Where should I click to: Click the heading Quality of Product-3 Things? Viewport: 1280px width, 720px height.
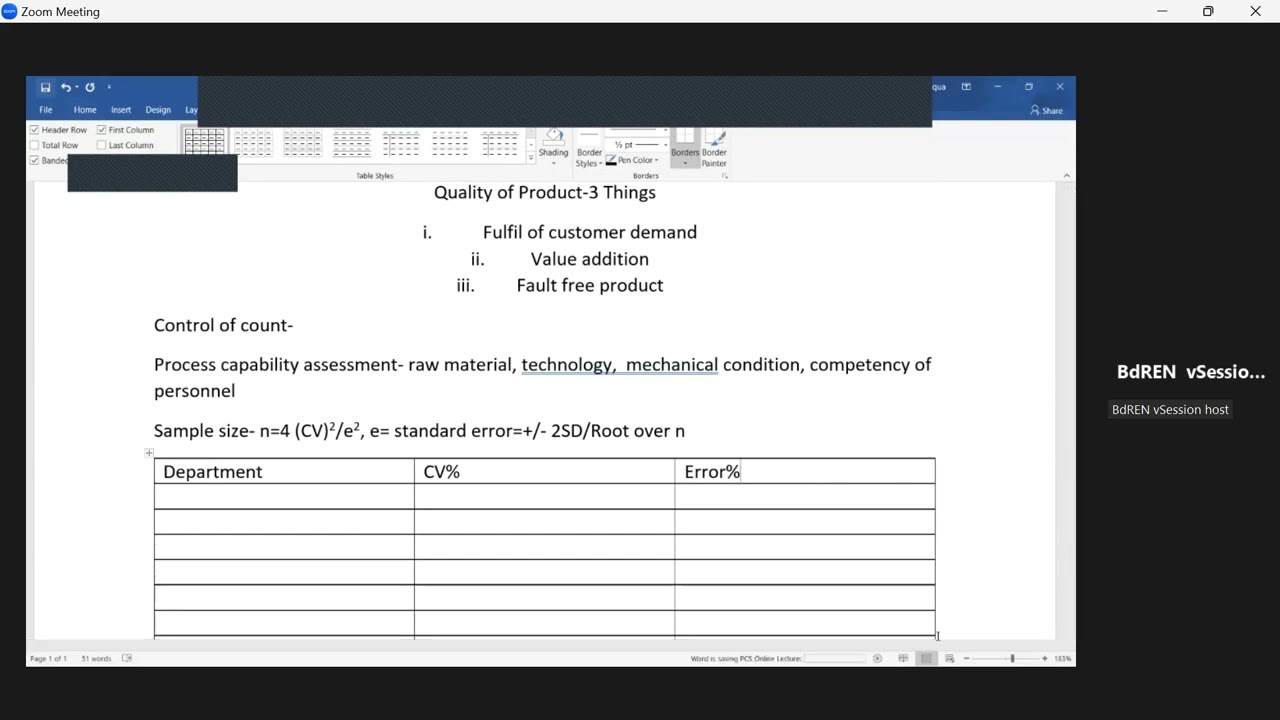click(x=545, y=192)
